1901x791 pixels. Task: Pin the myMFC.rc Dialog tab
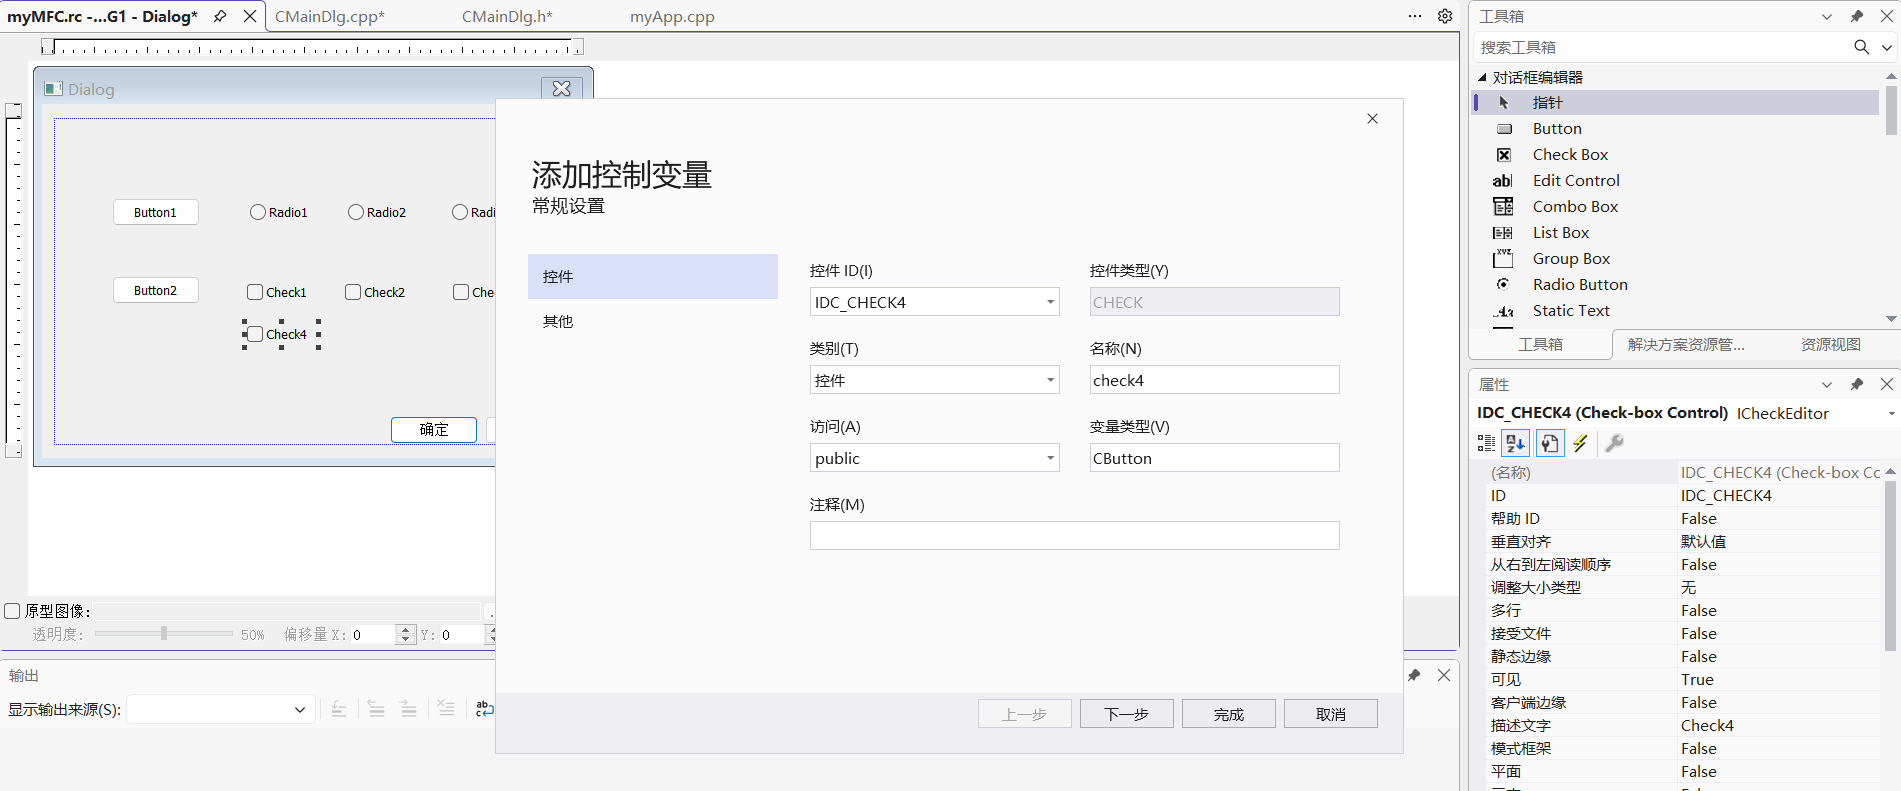click(220, 16)
